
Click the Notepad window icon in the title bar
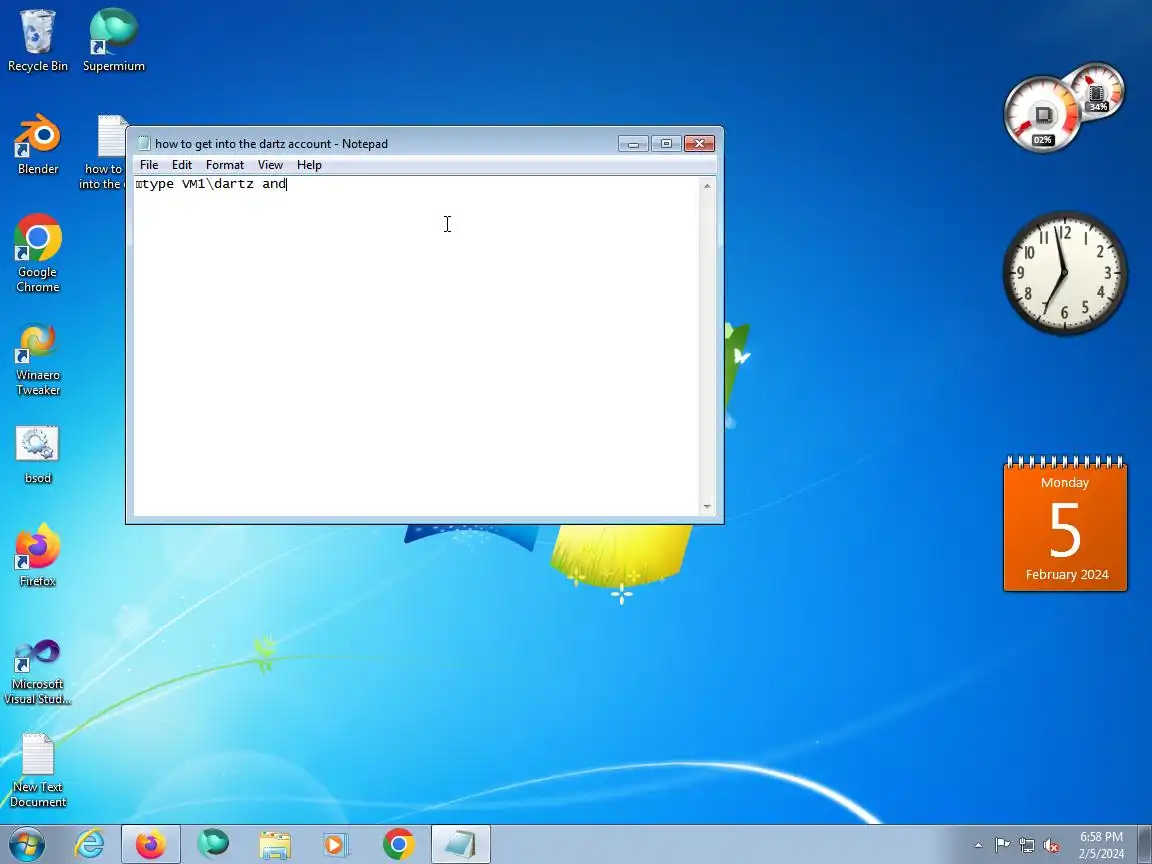(x=144, y=143)
